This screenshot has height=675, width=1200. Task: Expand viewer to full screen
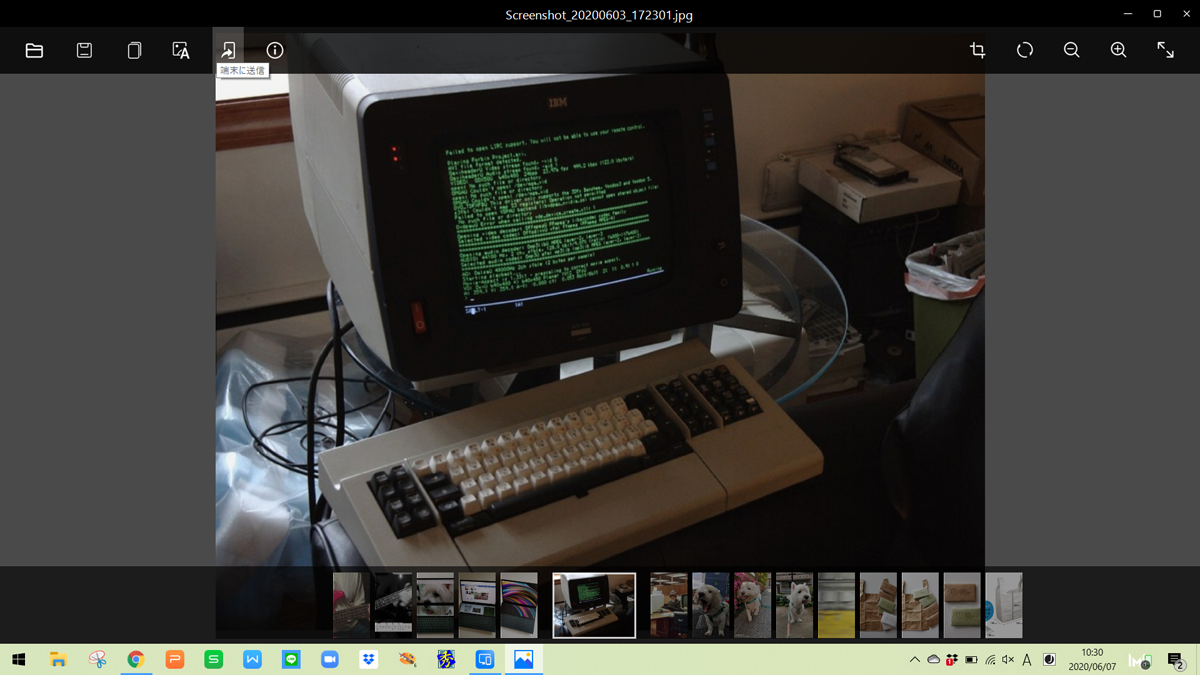[x=1165, y=50]
